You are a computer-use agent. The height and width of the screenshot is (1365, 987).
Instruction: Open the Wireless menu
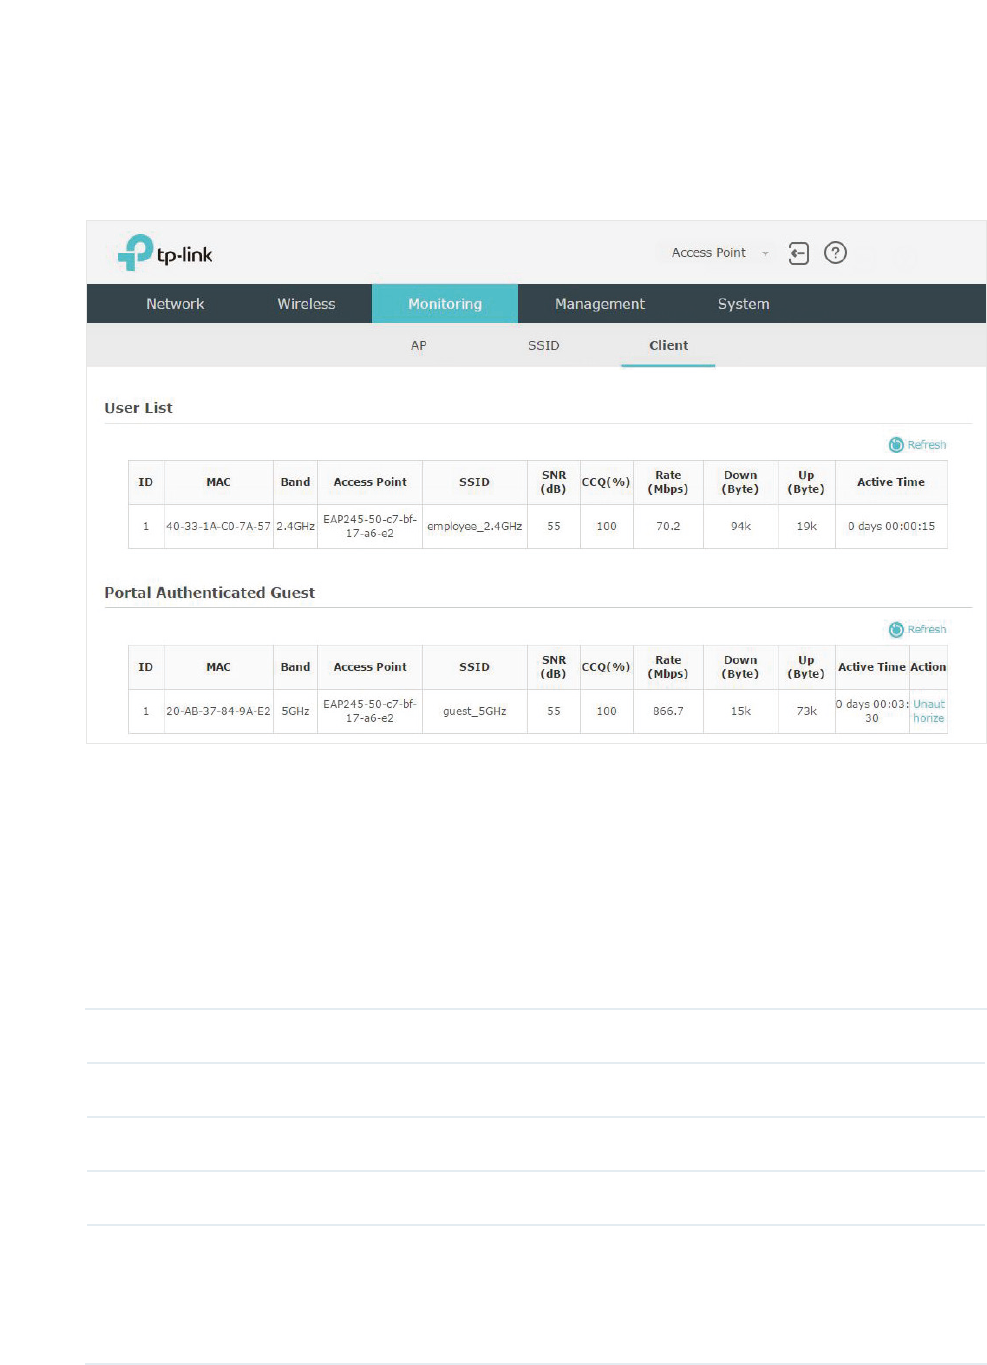pos(306,304)
